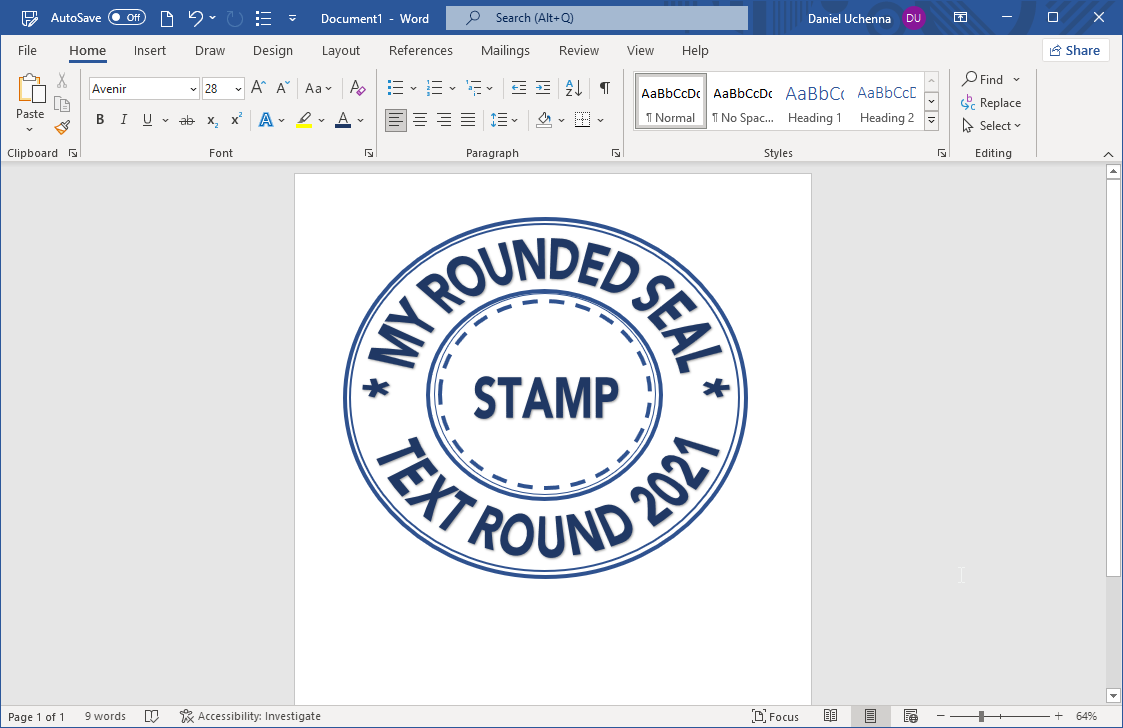The height and width of the screenshot is (728, 1123).
Task: Switch to Web Layout view icon
Action: tap(911, 716)
